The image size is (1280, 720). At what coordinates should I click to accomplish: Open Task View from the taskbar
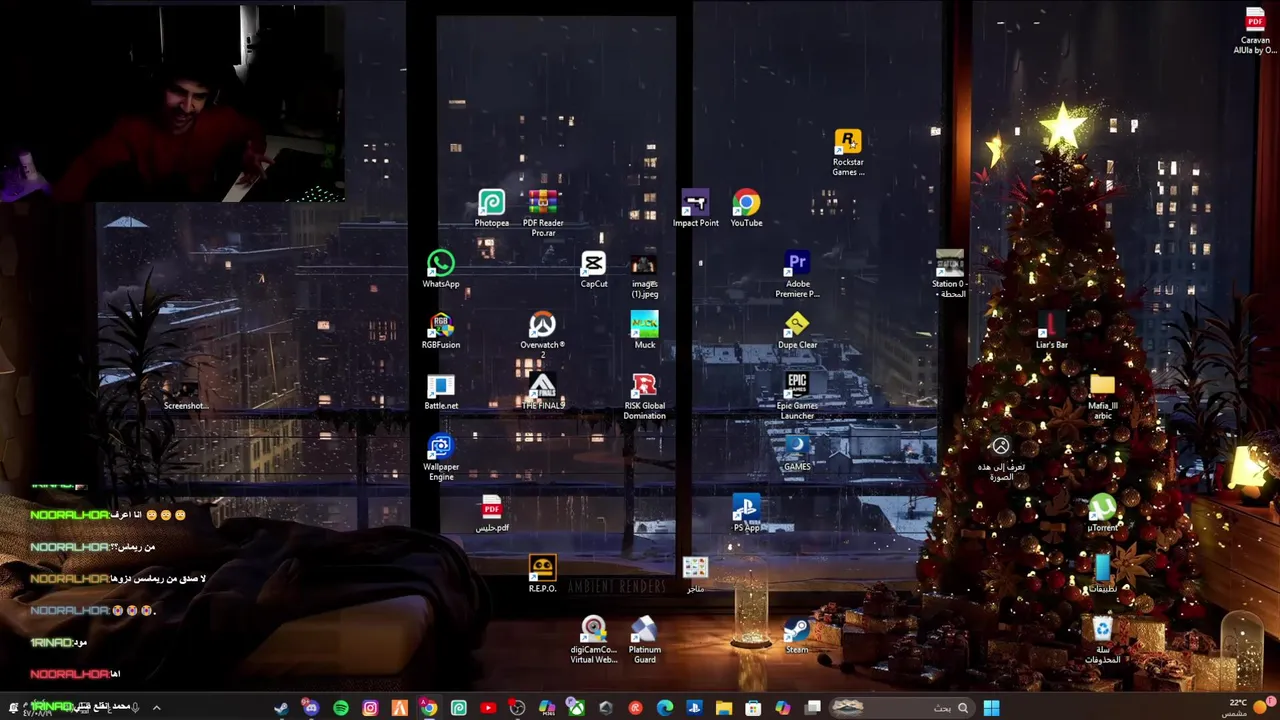pyautogui.click(x=813, y=708)
